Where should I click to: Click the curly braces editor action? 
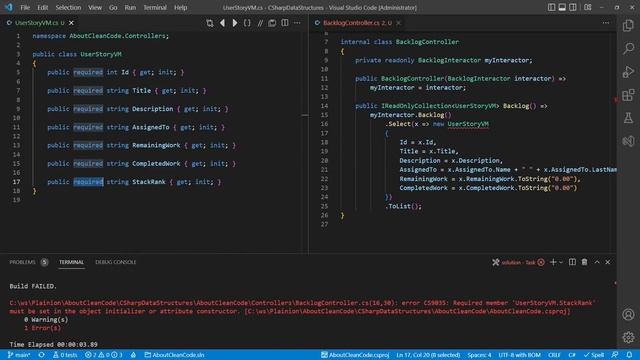point(247,23)
